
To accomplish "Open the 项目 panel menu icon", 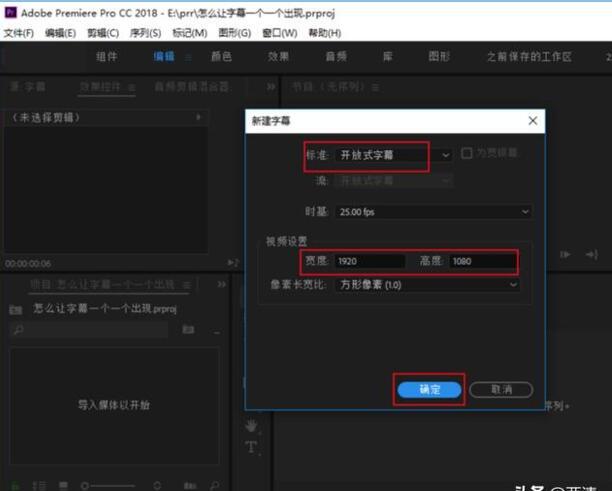I will coord(187,285).
